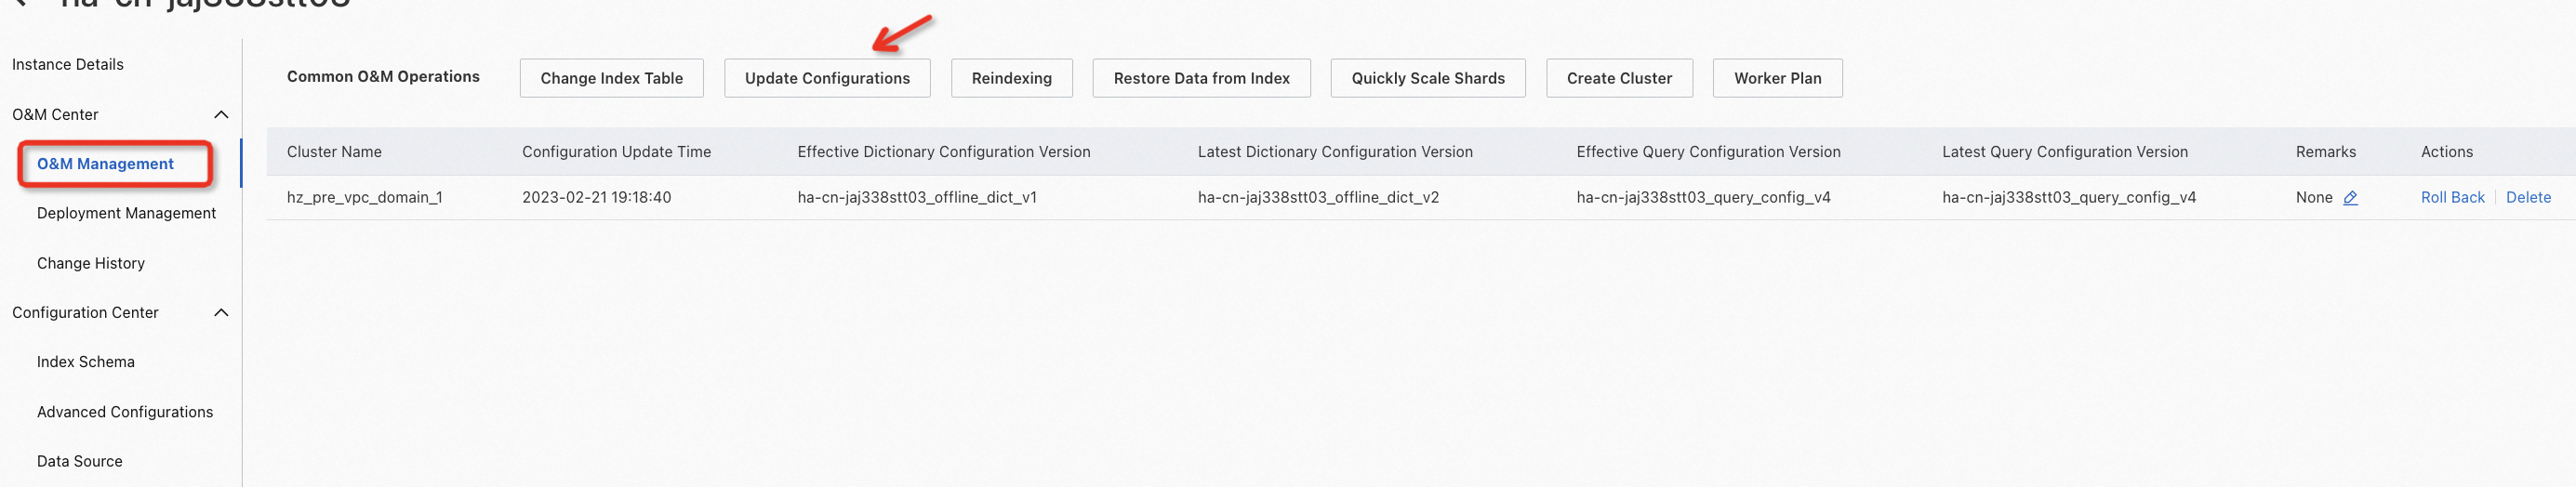The image size is (2576, 487).
Task: Navigate to Data Source
Action: point(80,461)
